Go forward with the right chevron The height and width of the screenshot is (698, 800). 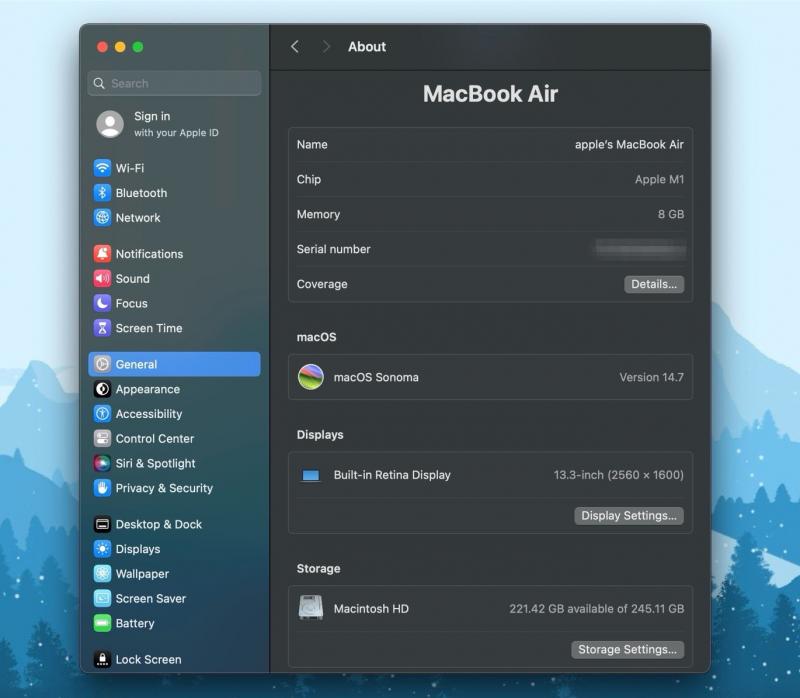326,47
